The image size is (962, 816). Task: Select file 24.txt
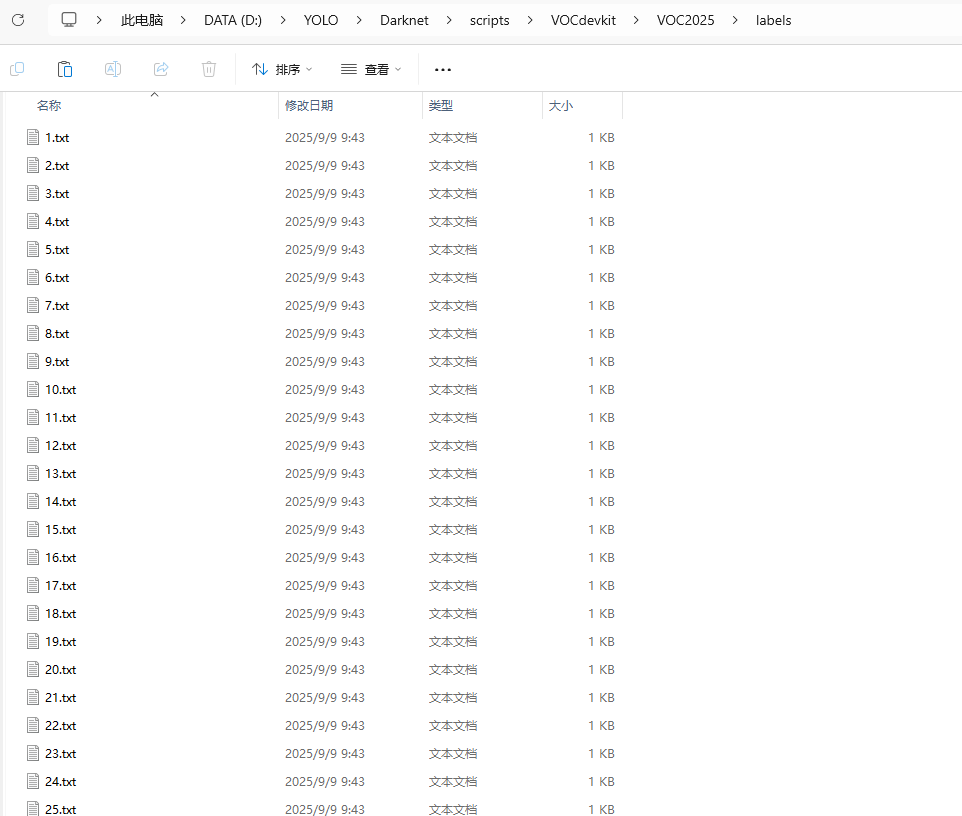tap(61, 782)
